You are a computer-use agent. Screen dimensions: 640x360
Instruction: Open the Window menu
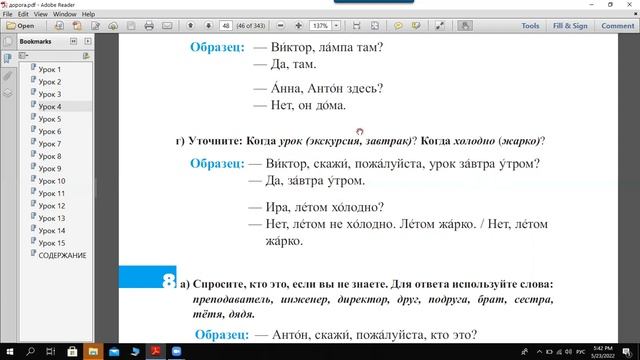[64, 14]
